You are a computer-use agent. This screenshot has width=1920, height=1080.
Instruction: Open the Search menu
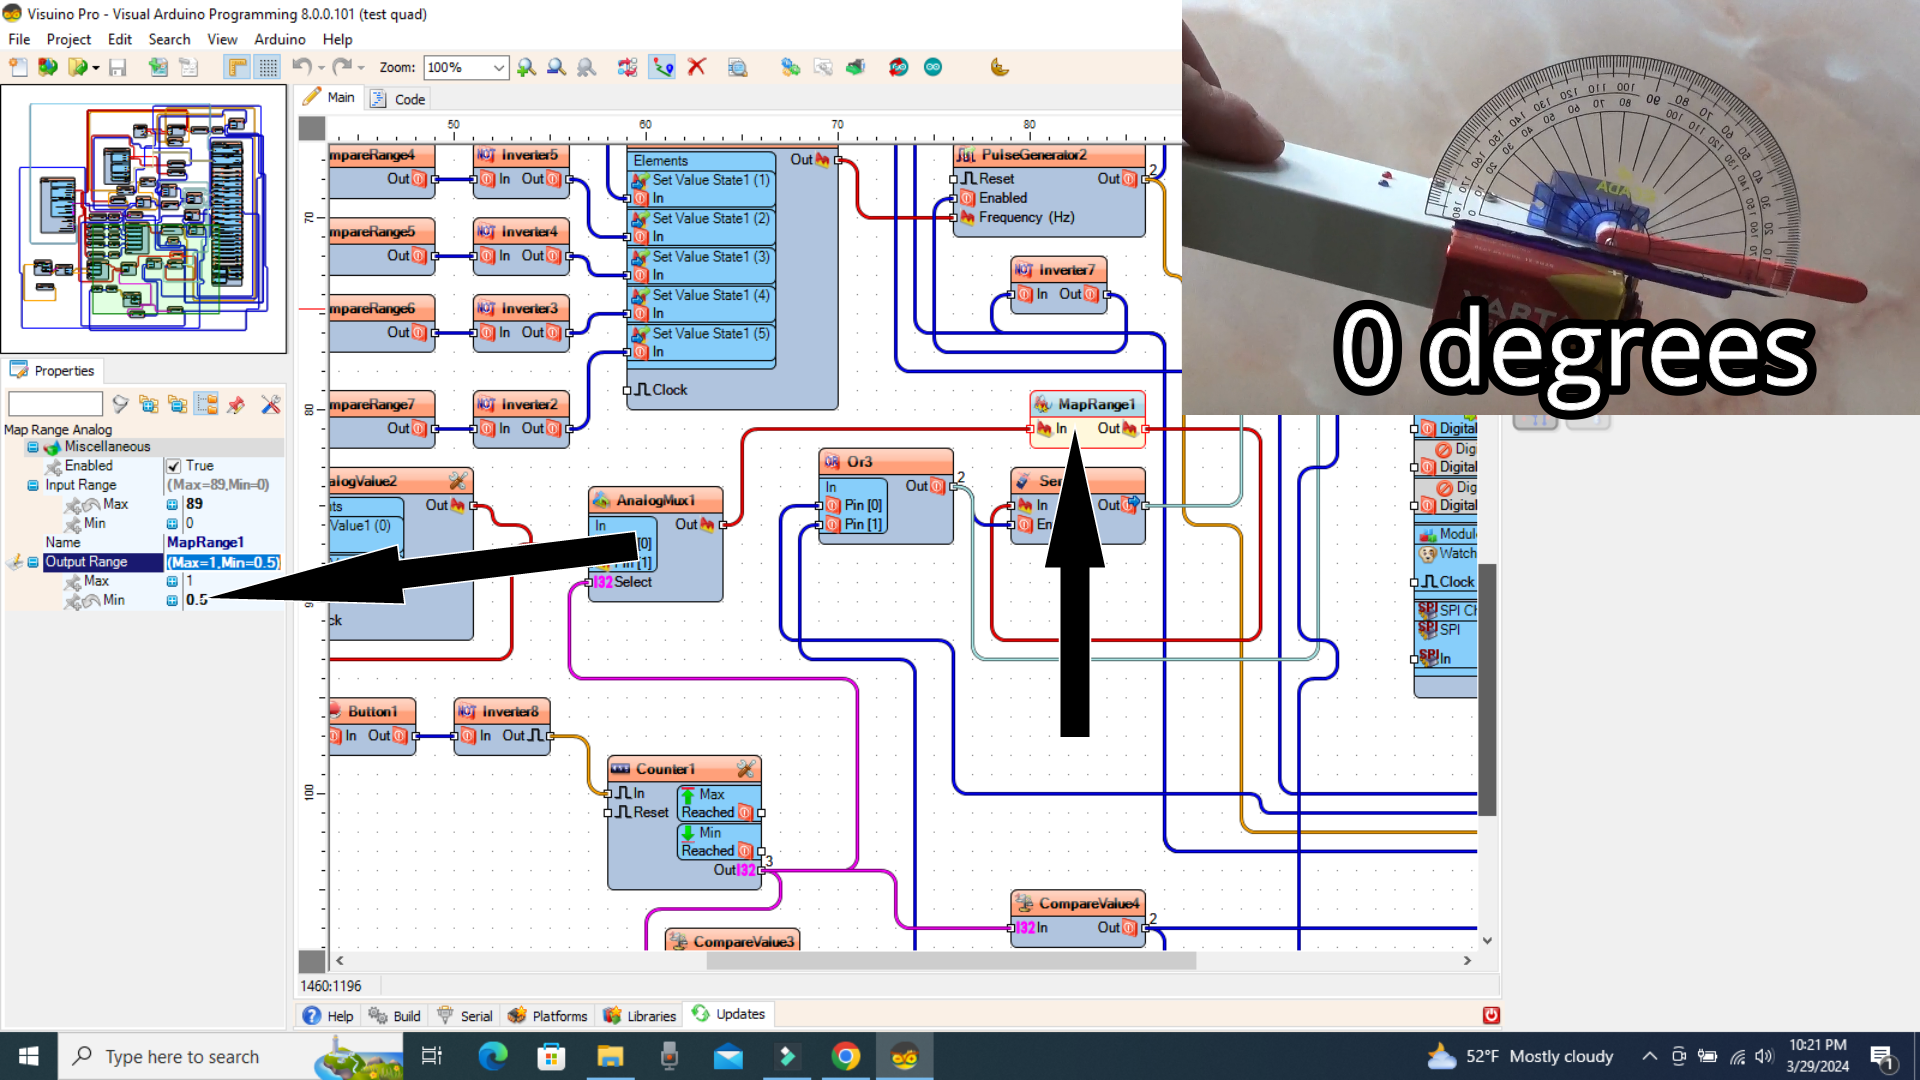point(169,39)
